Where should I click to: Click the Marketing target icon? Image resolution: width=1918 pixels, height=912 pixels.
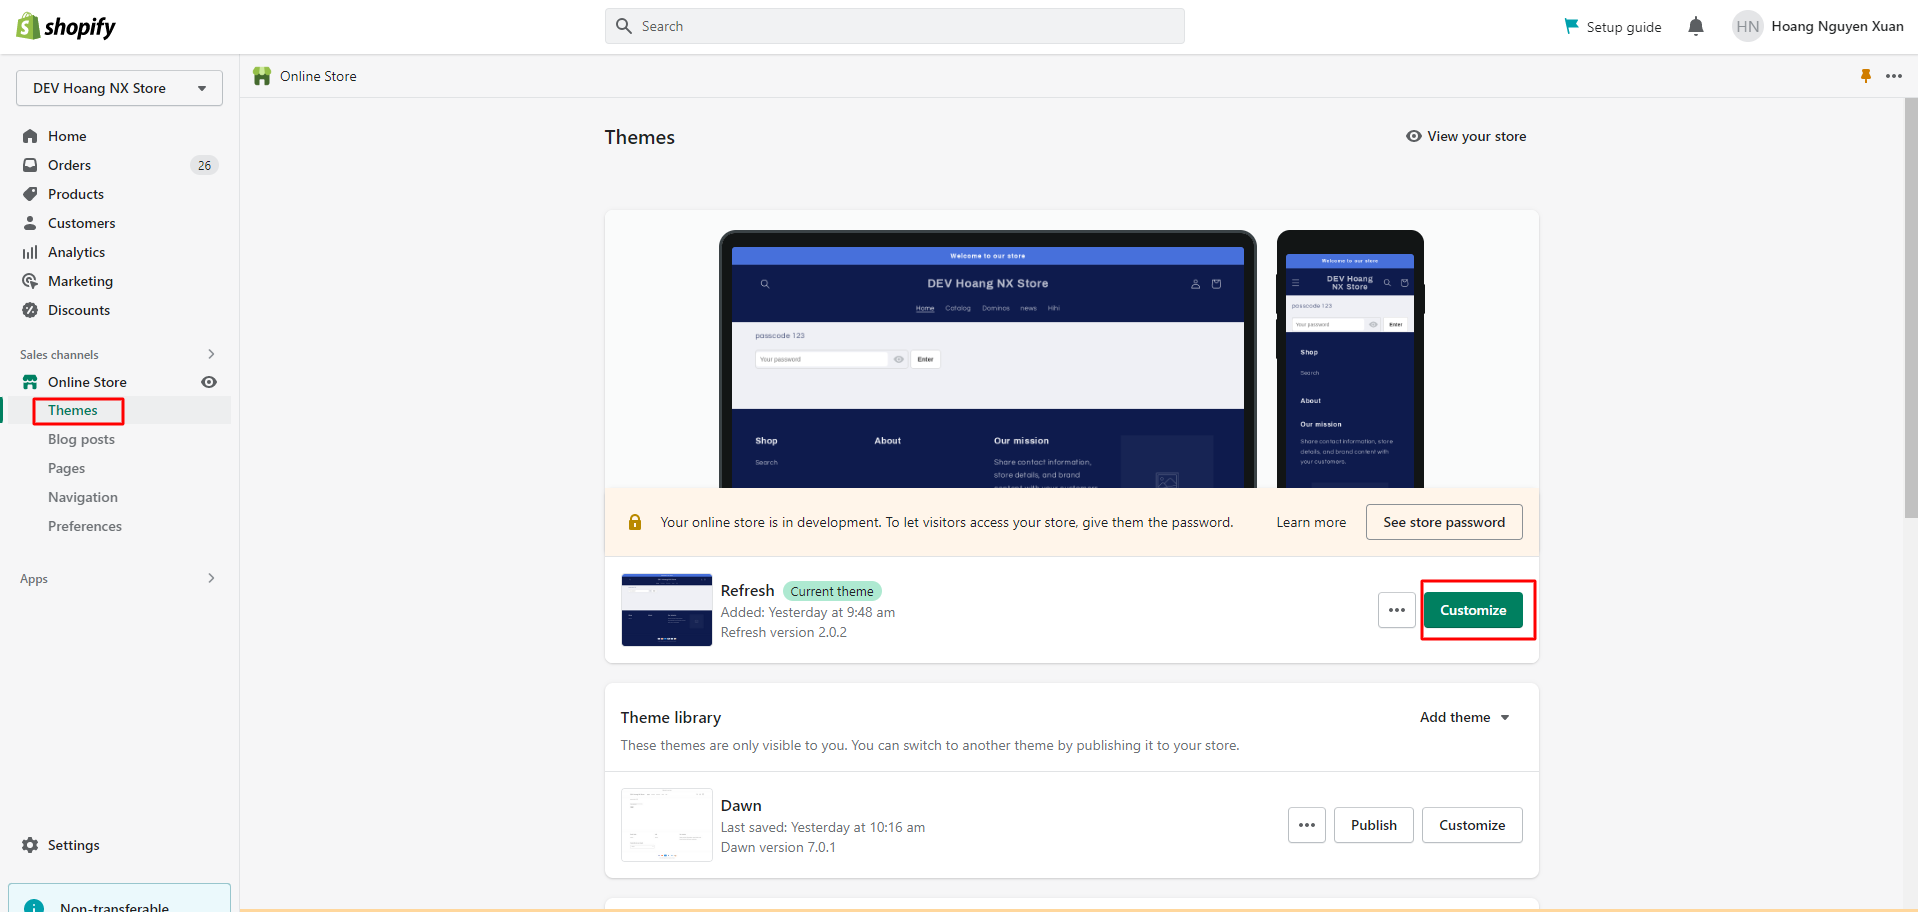tap(30, 281)
